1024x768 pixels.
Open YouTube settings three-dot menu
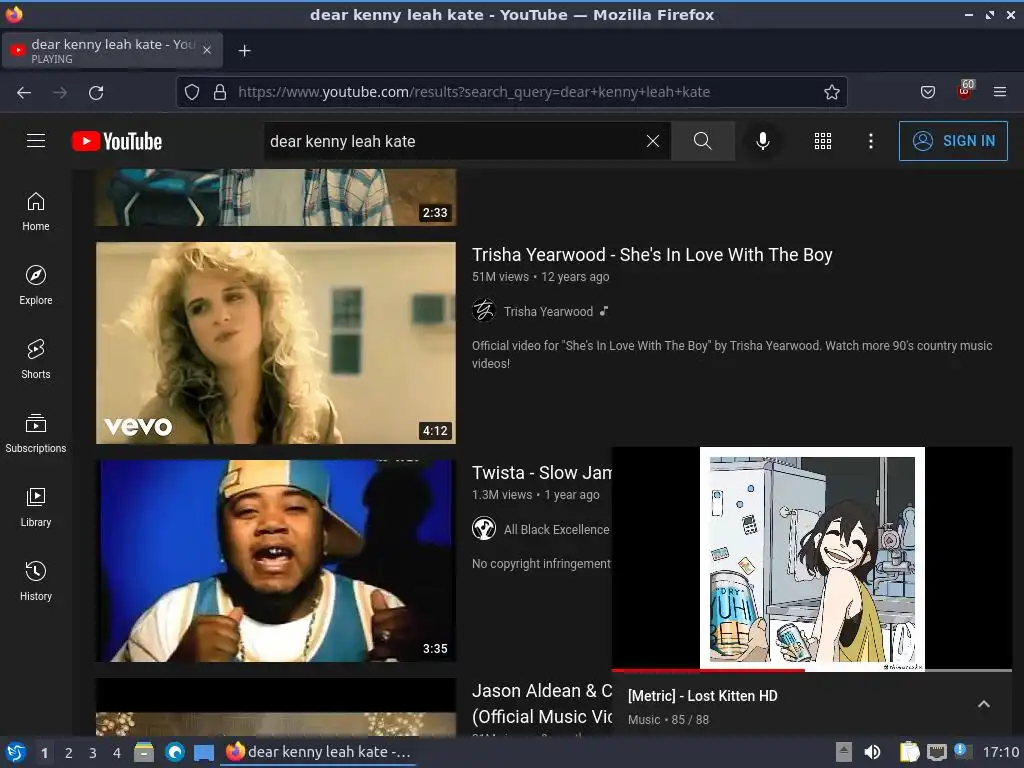tap(871, 141)
